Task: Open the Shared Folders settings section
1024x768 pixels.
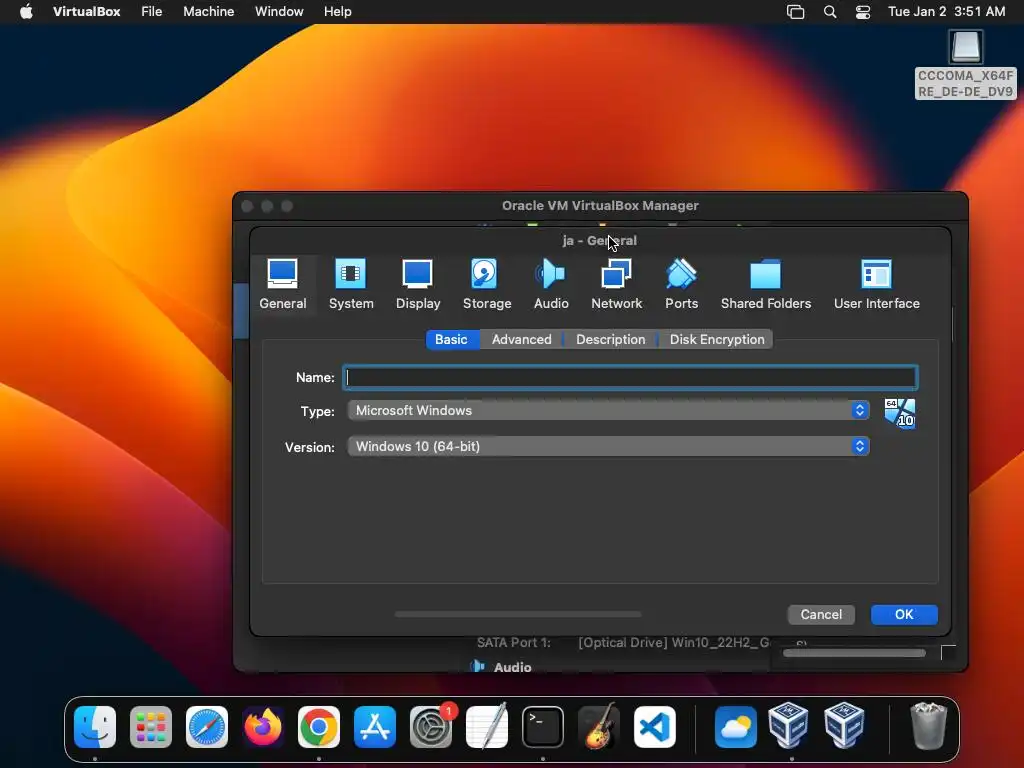Action: (x=765, y=285)
